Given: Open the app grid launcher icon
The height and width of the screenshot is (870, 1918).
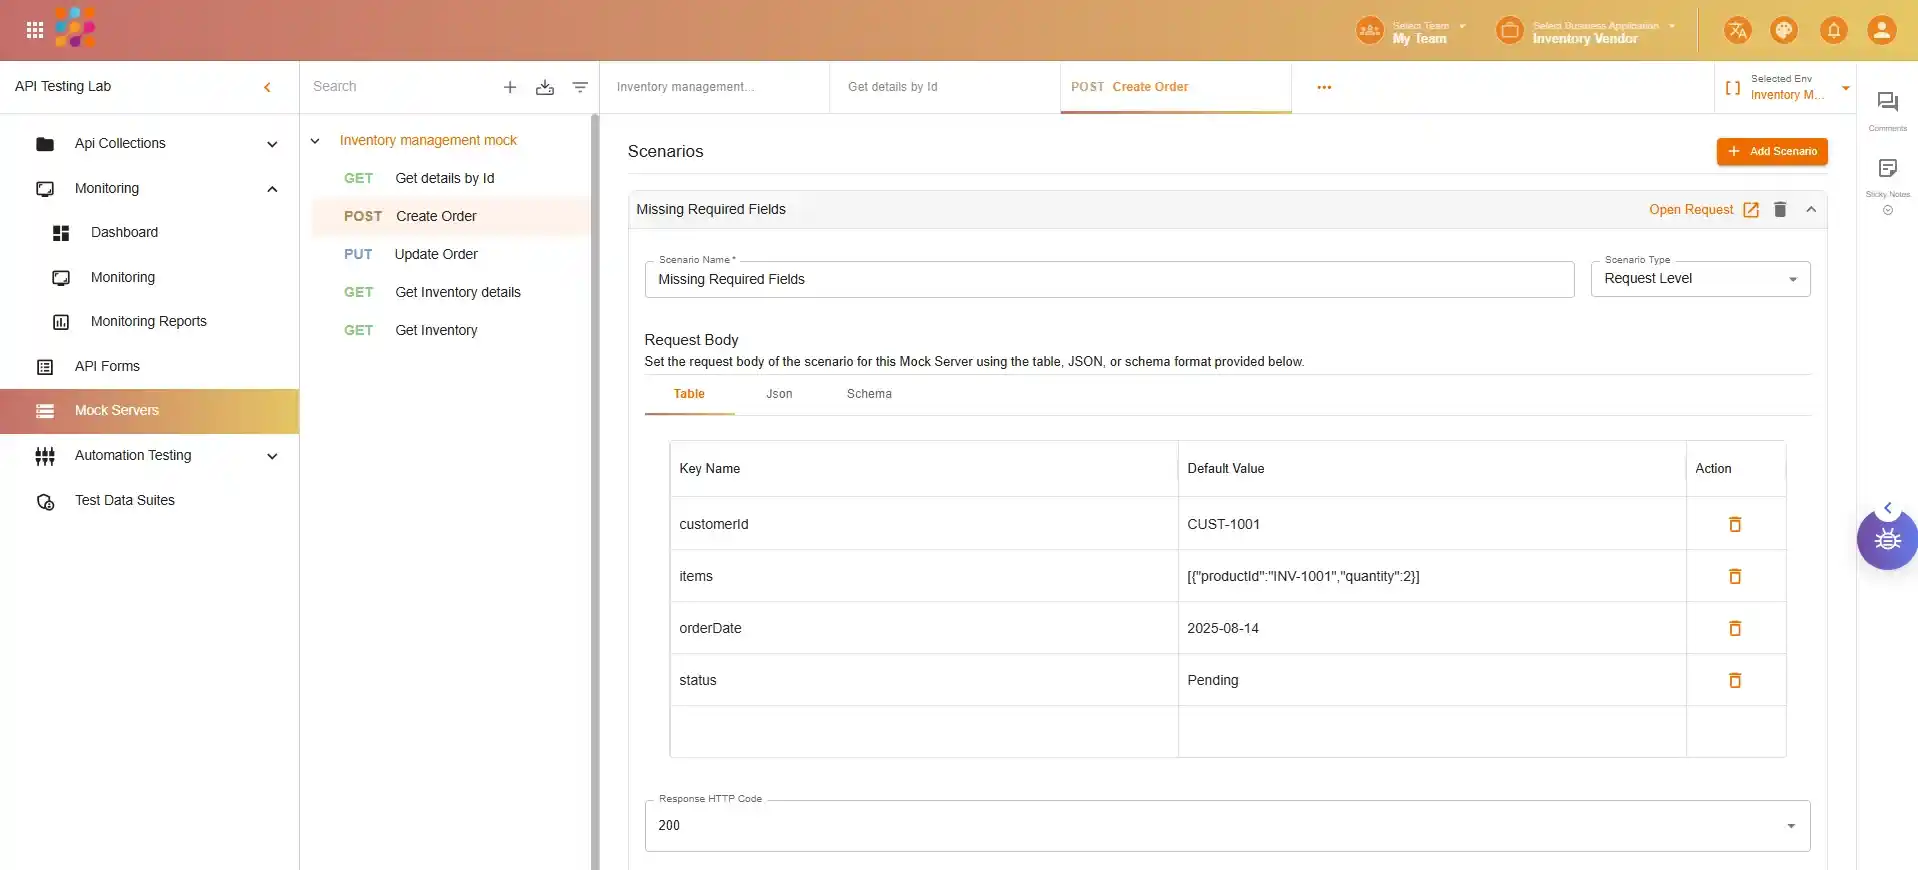Looking at the screenshot, I should (x=35, y=30).
